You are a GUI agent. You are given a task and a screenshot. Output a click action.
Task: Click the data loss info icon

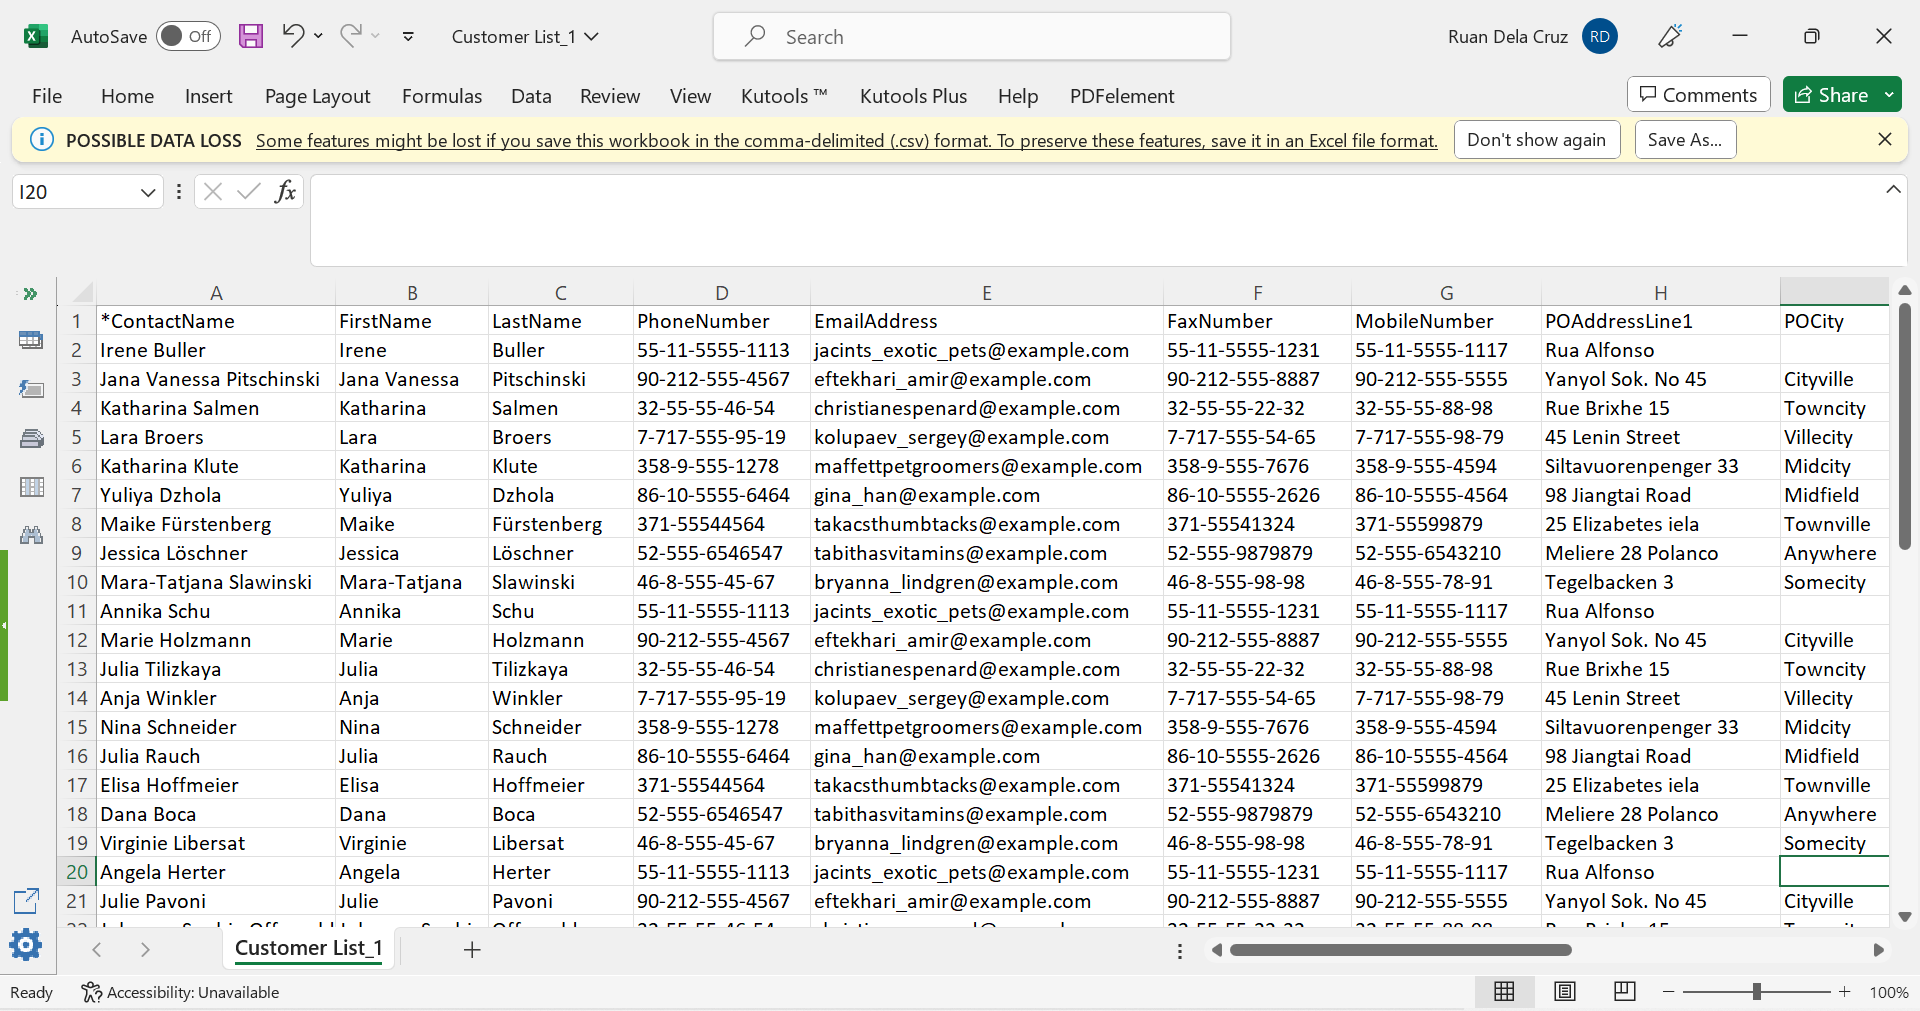(x=41, y=140)
